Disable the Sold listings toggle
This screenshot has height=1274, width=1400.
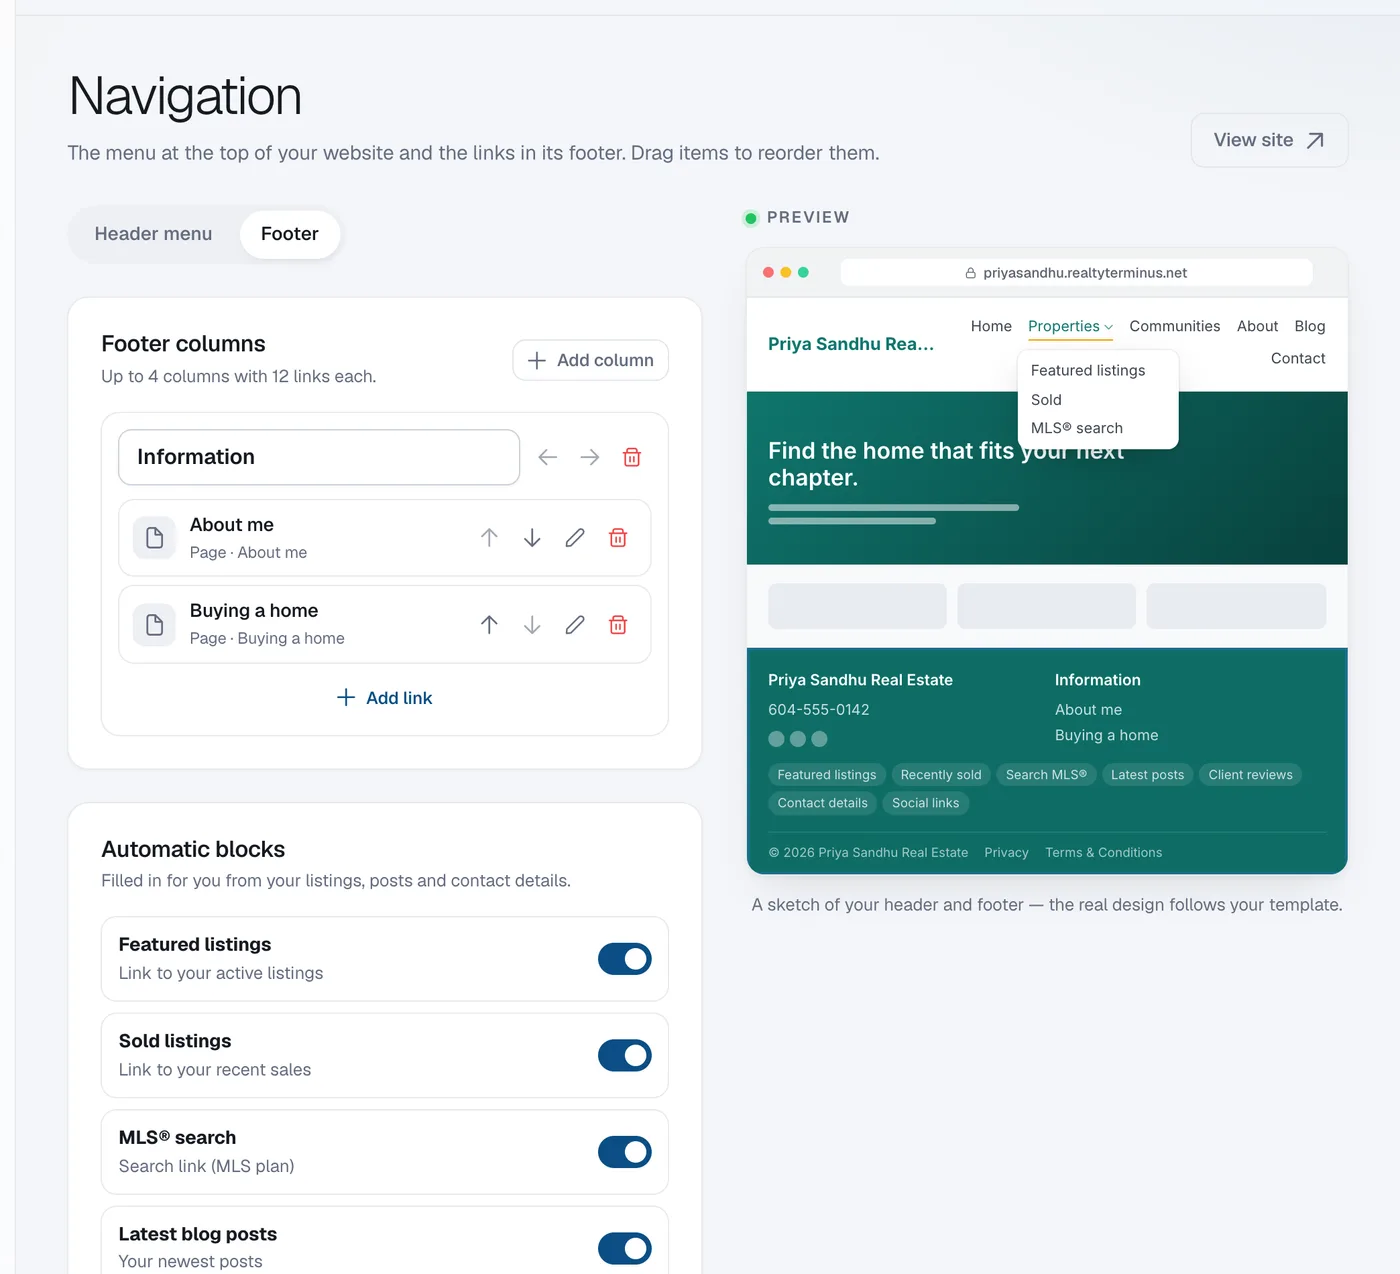(x=625, y=1055)
